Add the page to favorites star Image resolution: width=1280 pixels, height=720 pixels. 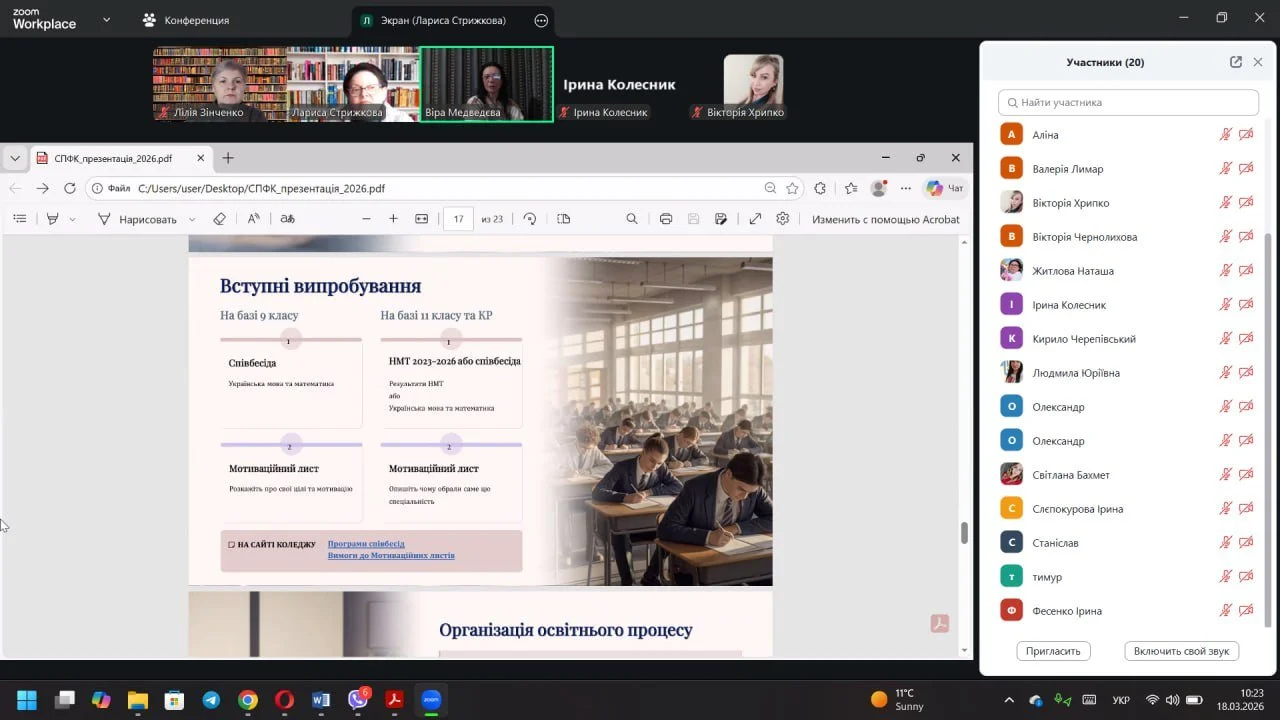tap(792, 188)
